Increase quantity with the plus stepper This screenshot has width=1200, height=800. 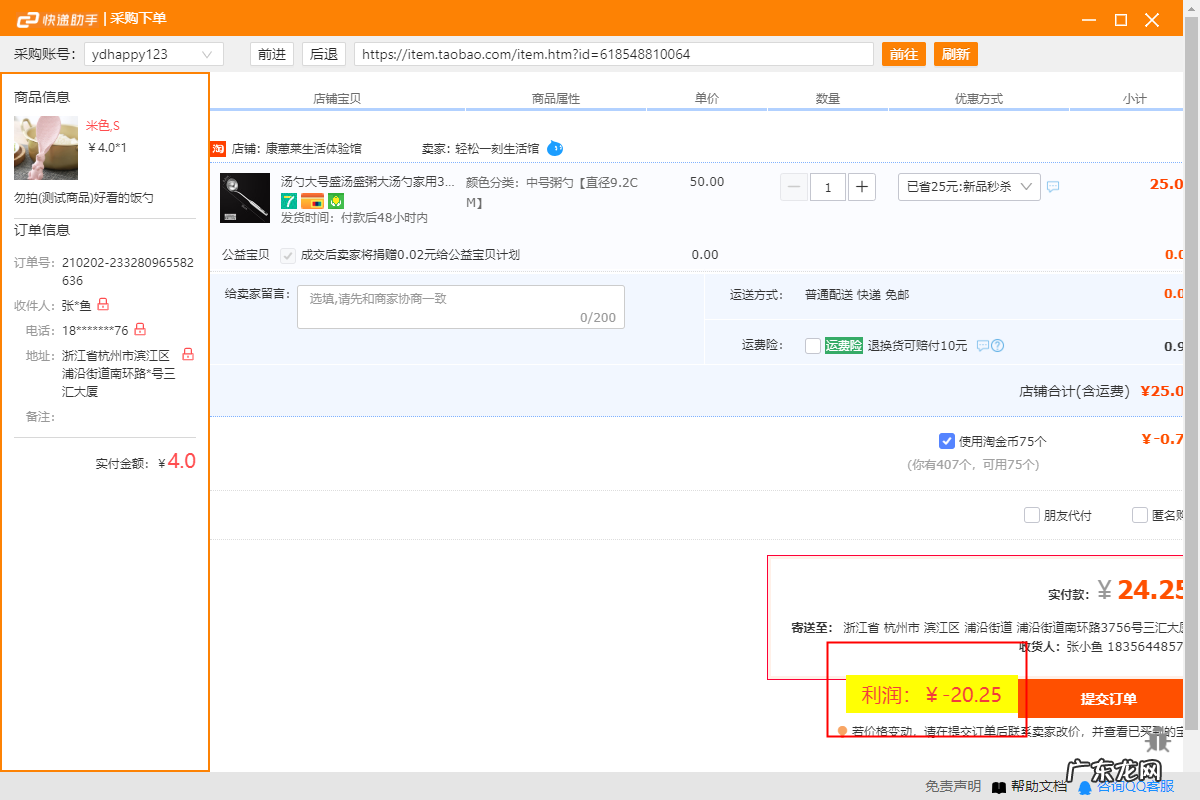pyautogui.click(x=861, y=187)
